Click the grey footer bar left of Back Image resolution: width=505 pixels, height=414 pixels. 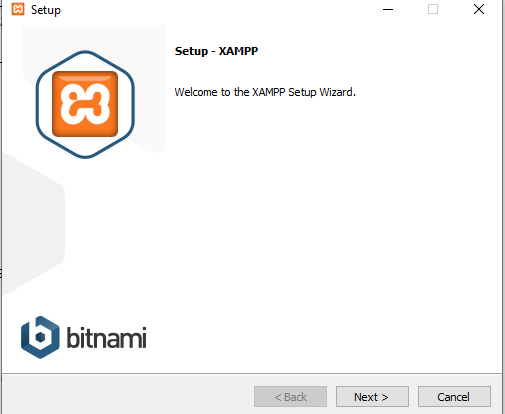tap(127, 395)
